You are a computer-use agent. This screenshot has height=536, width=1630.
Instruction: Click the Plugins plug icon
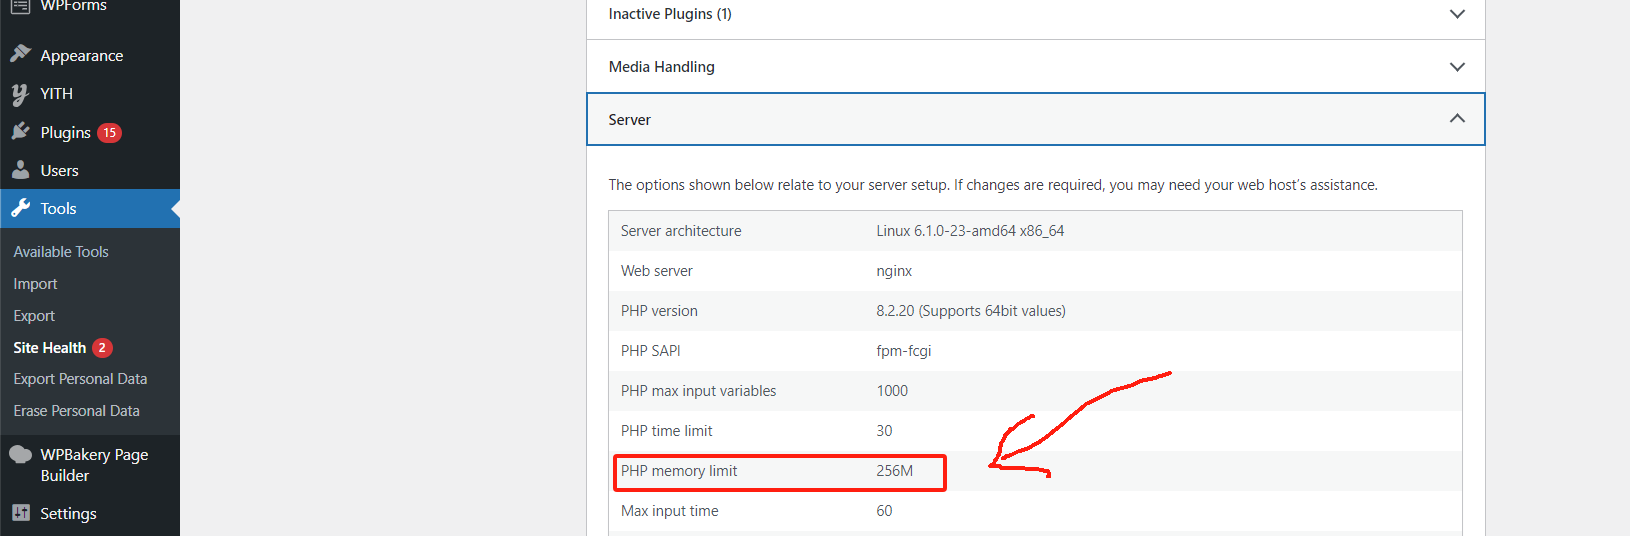(20, 131)
